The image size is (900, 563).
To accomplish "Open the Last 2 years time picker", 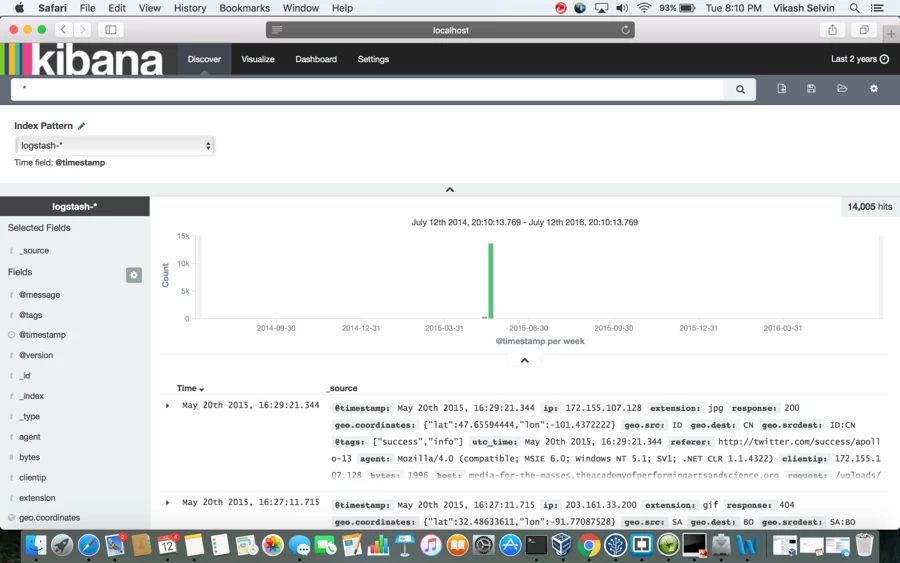I will tap(859, 59).
